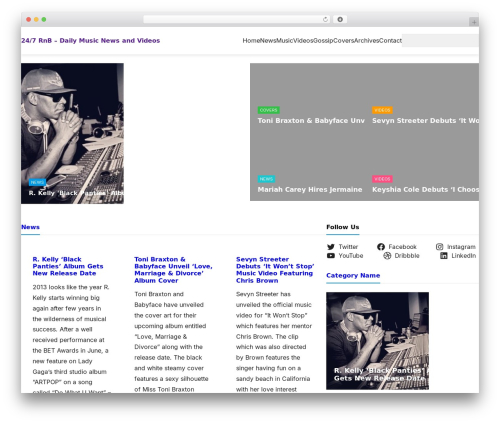The image size is (500, 423).
Task: Open the Archives menu item
Action: (366, 40)
